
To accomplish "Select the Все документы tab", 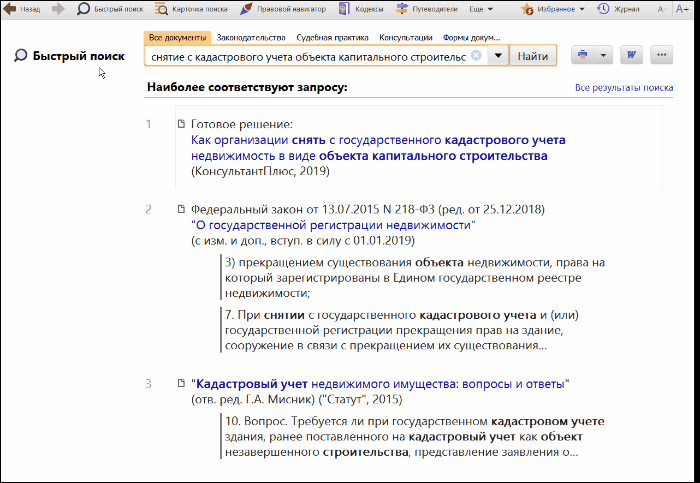I will [x=177, y=37].
